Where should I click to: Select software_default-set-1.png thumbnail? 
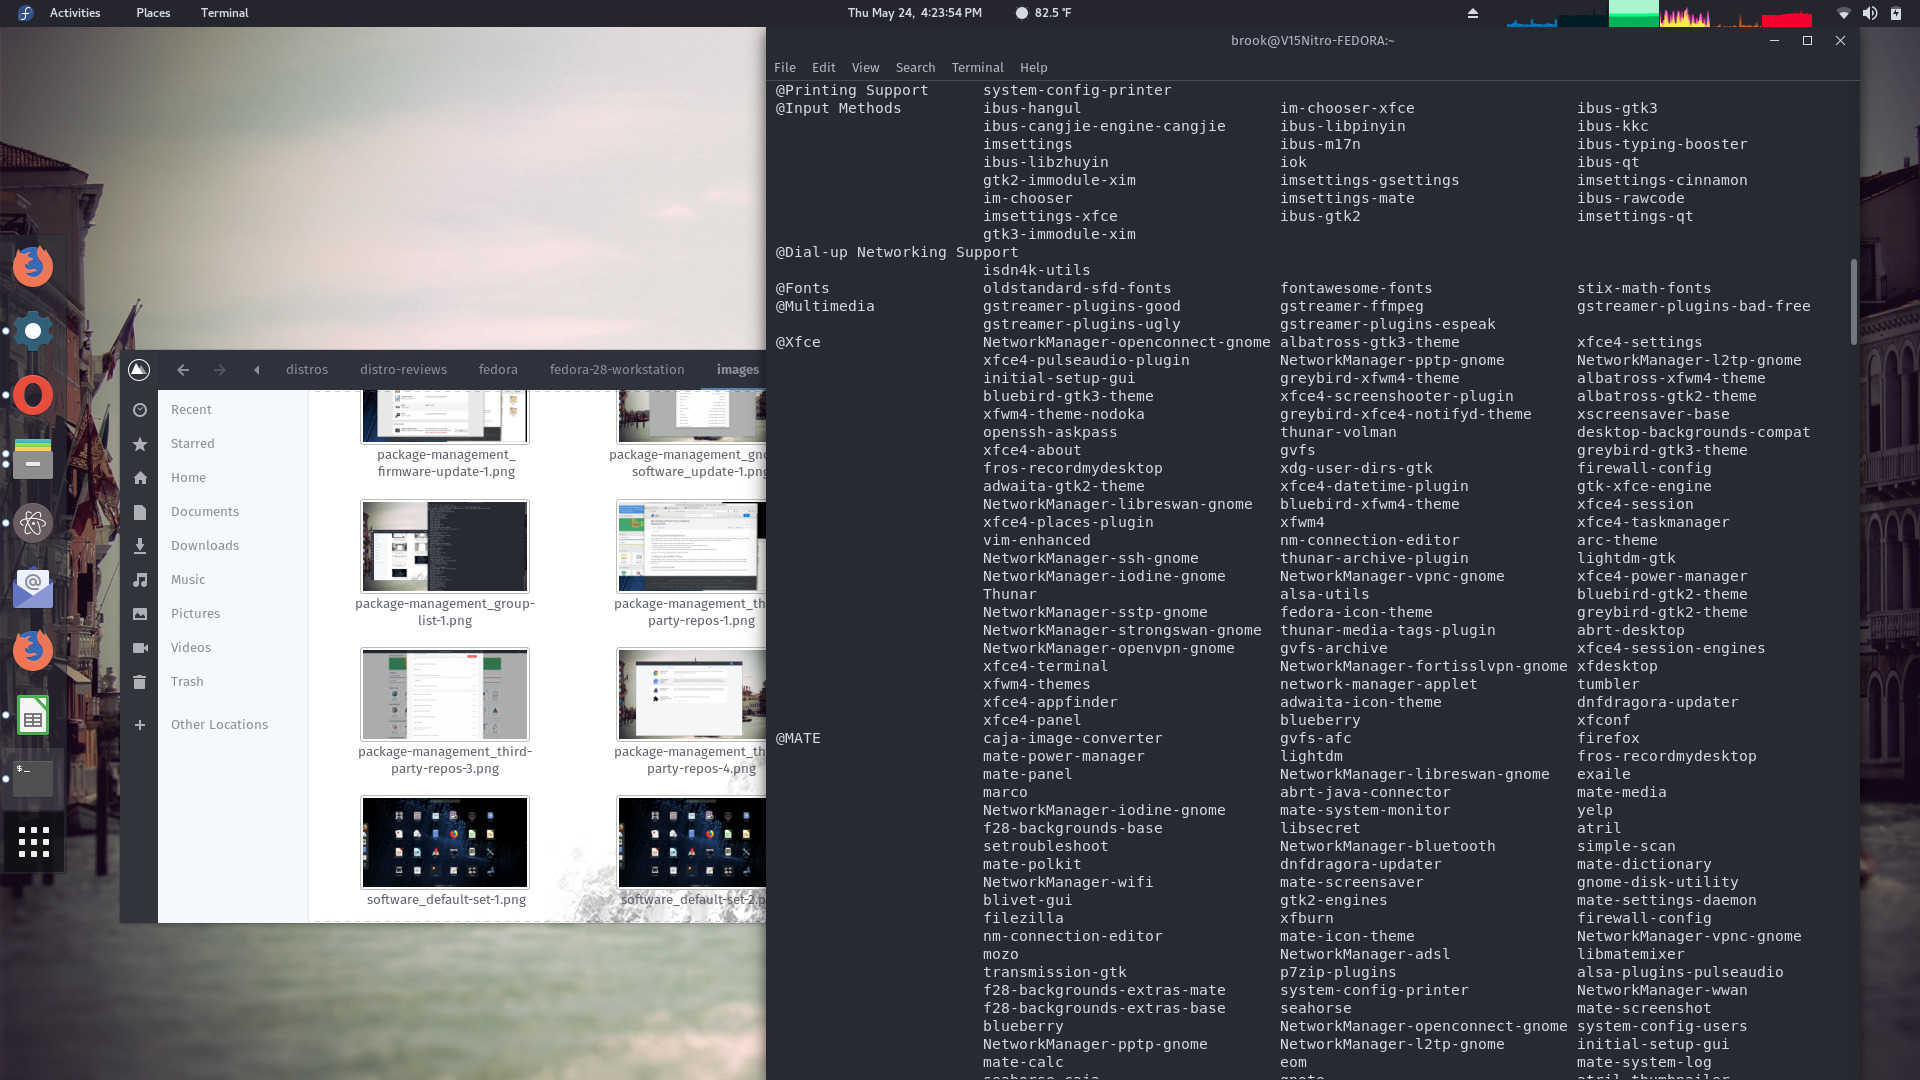click(x=445, y=842)
